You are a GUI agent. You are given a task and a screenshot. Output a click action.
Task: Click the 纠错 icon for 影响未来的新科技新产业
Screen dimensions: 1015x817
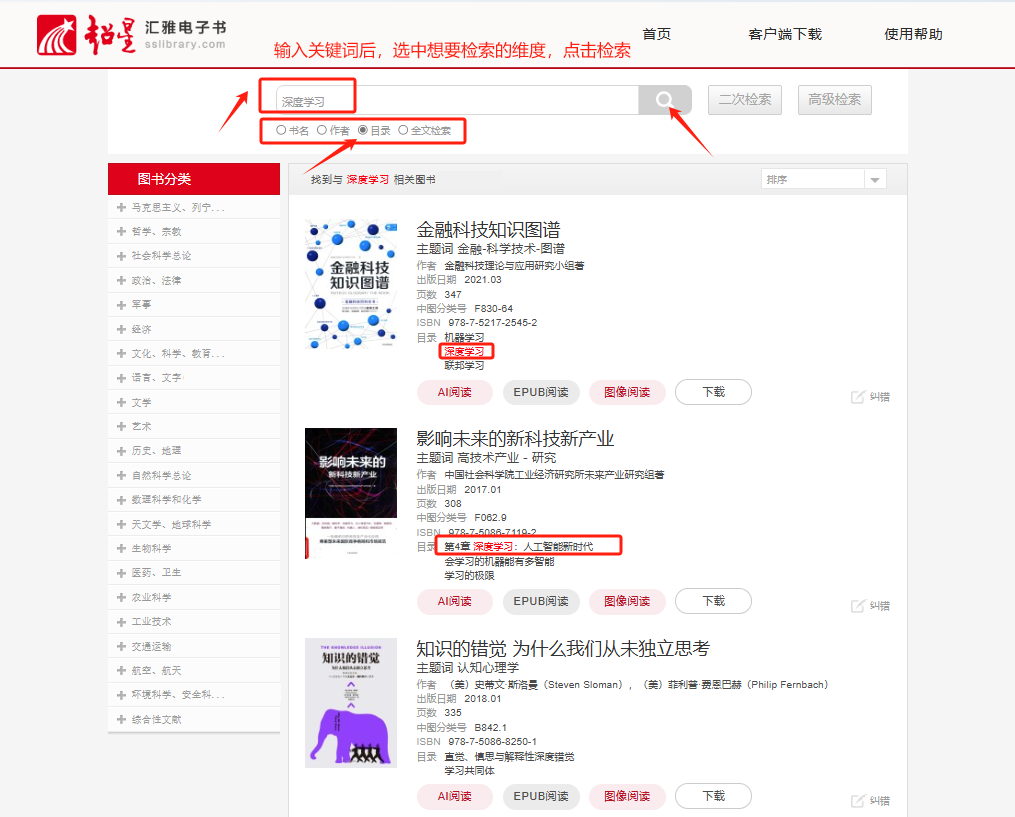point(858,606)
